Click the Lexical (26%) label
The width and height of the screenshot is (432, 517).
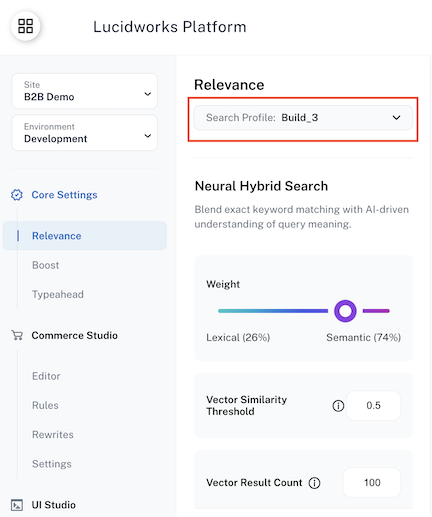tap(238, 337)
